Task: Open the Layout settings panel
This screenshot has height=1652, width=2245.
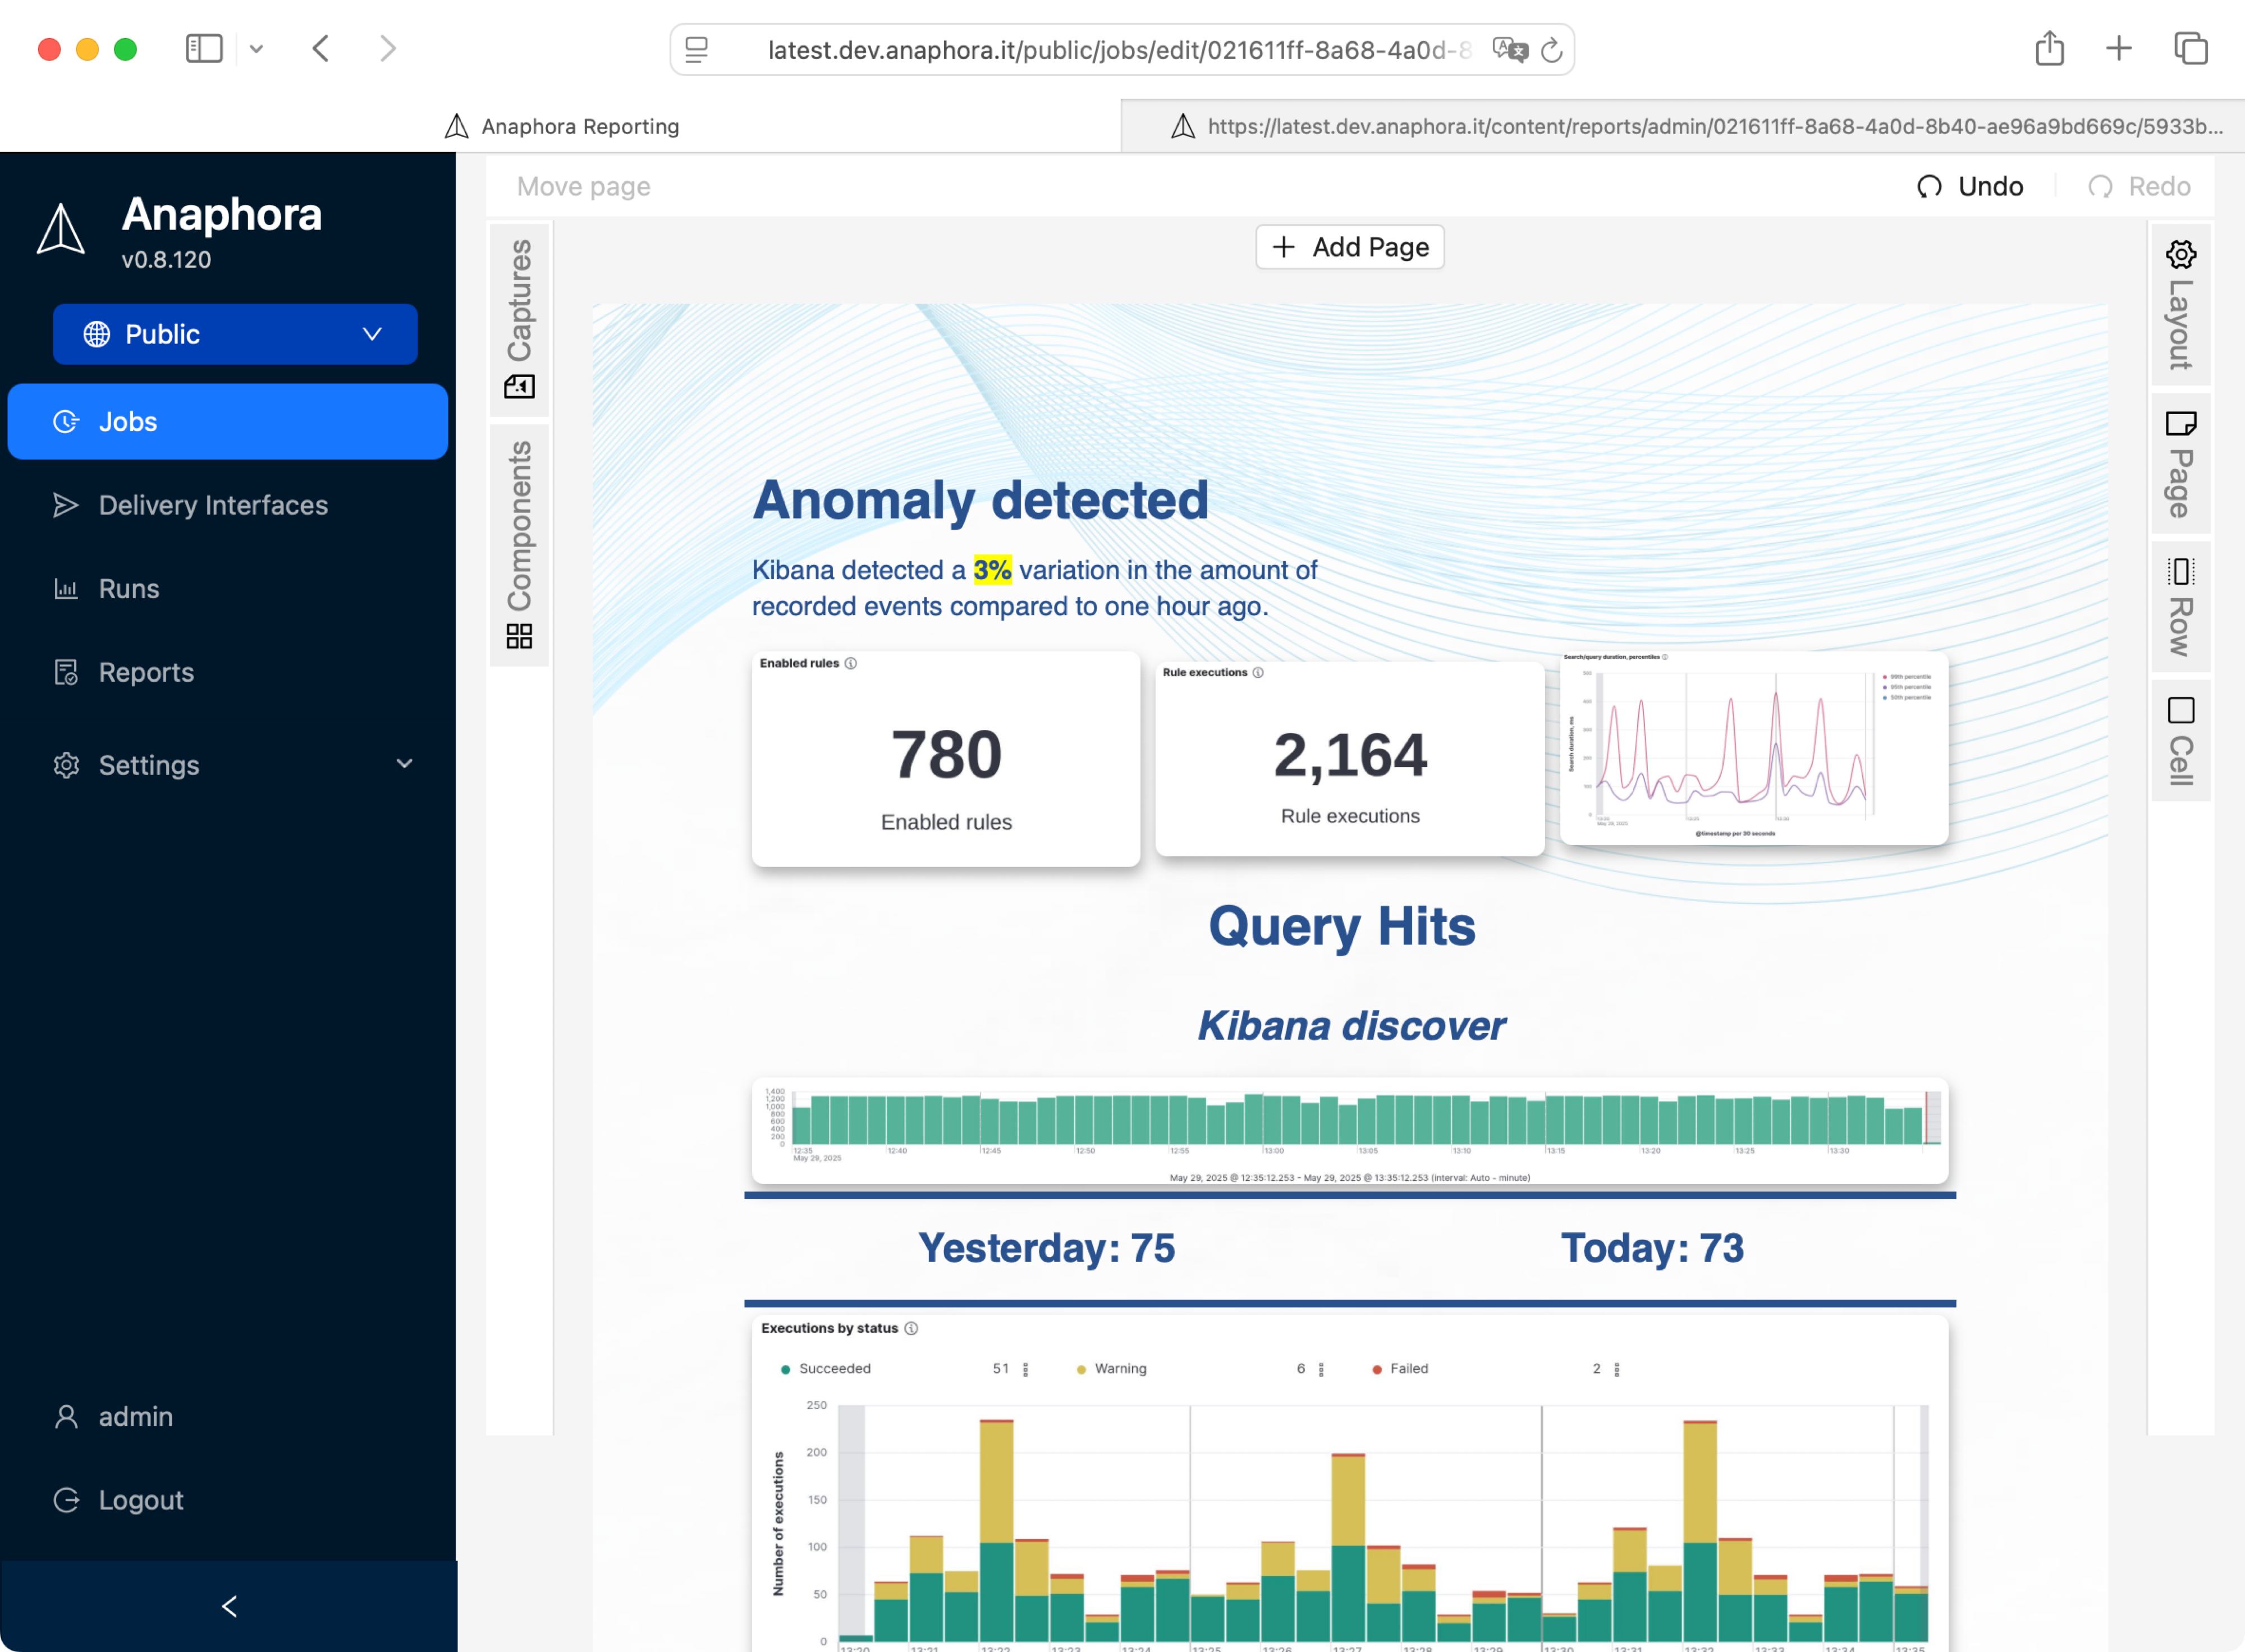Action: [x=2180, y=304]
